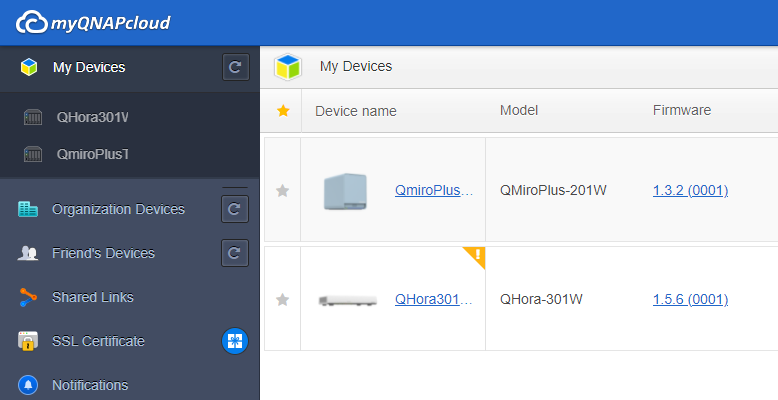Open Organization Devices section
The image size is (778, 400).
pyautogui.click(x=118, y=209)
